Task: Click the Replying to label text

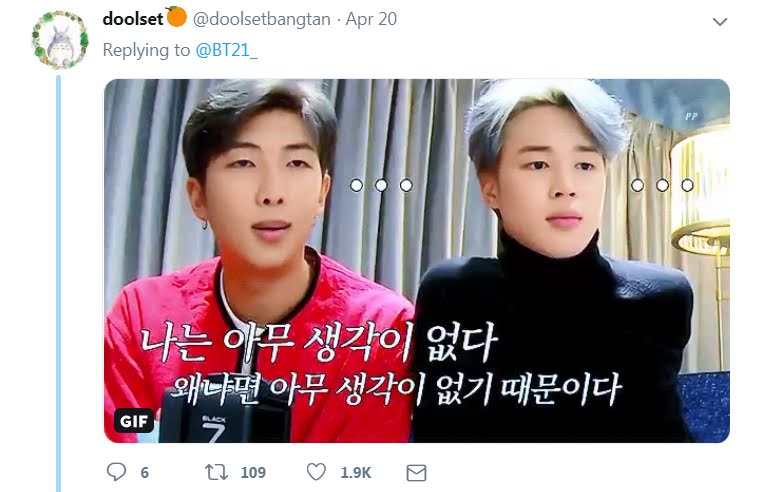Action: pos(146,50)
